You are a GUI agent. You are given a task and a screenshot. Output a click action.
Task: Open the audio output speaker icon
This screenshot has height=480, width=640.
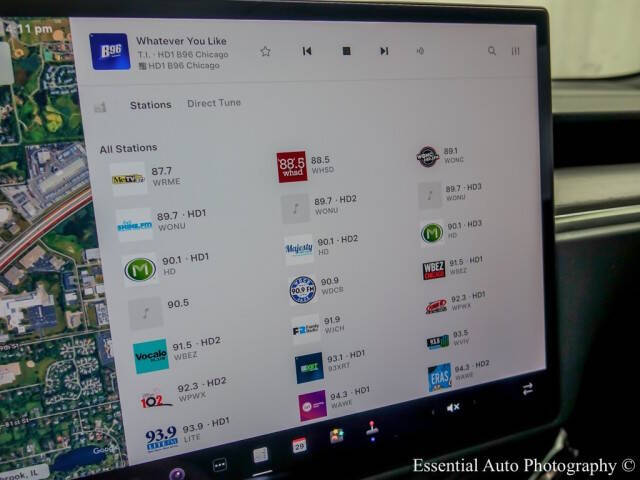click(420, 51)
